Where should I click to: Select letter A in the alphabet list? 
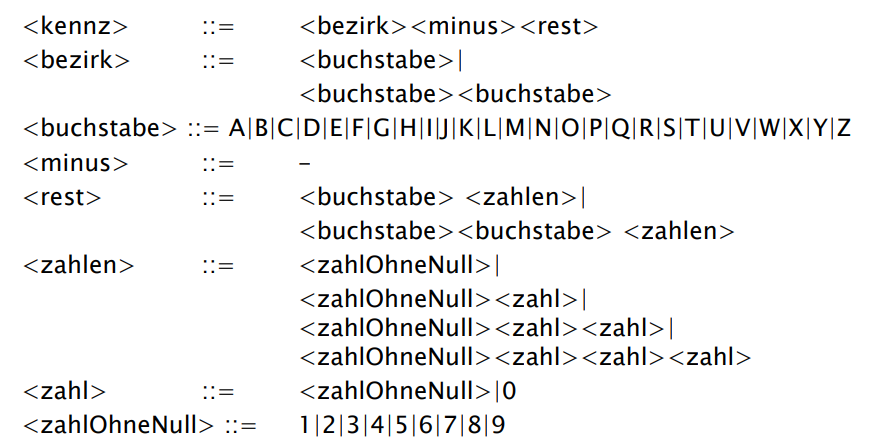pyautogui.click(x=236, y=128)
